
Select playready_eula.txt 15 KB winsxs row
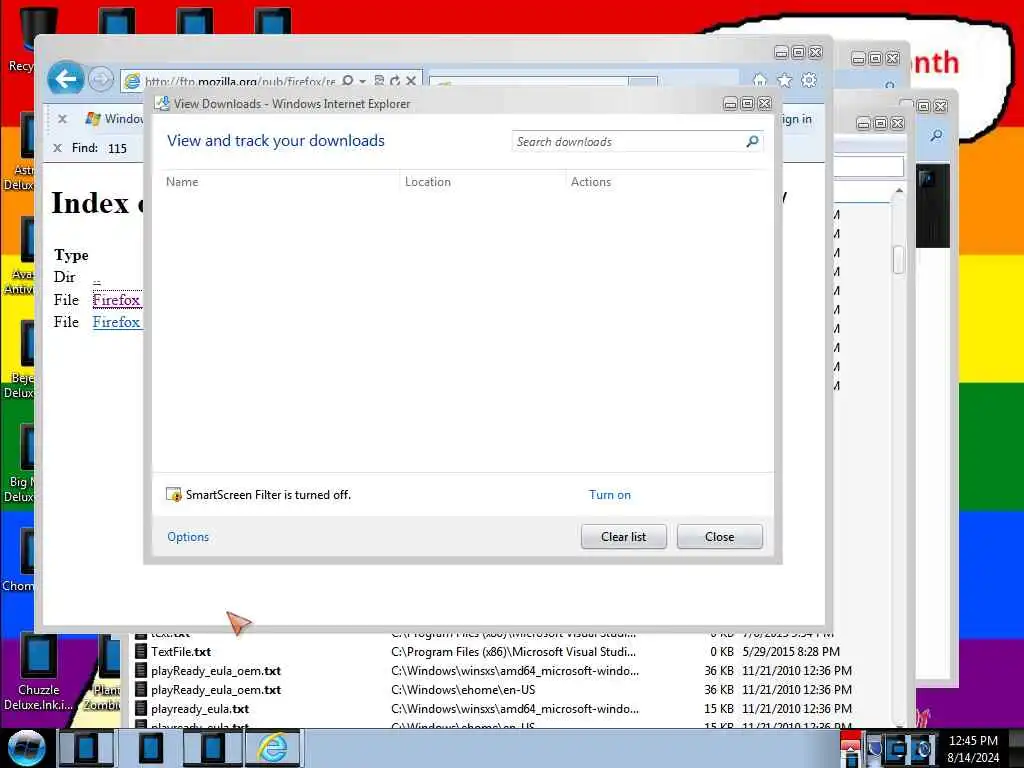pyautogui.click(x=200, y=709)
